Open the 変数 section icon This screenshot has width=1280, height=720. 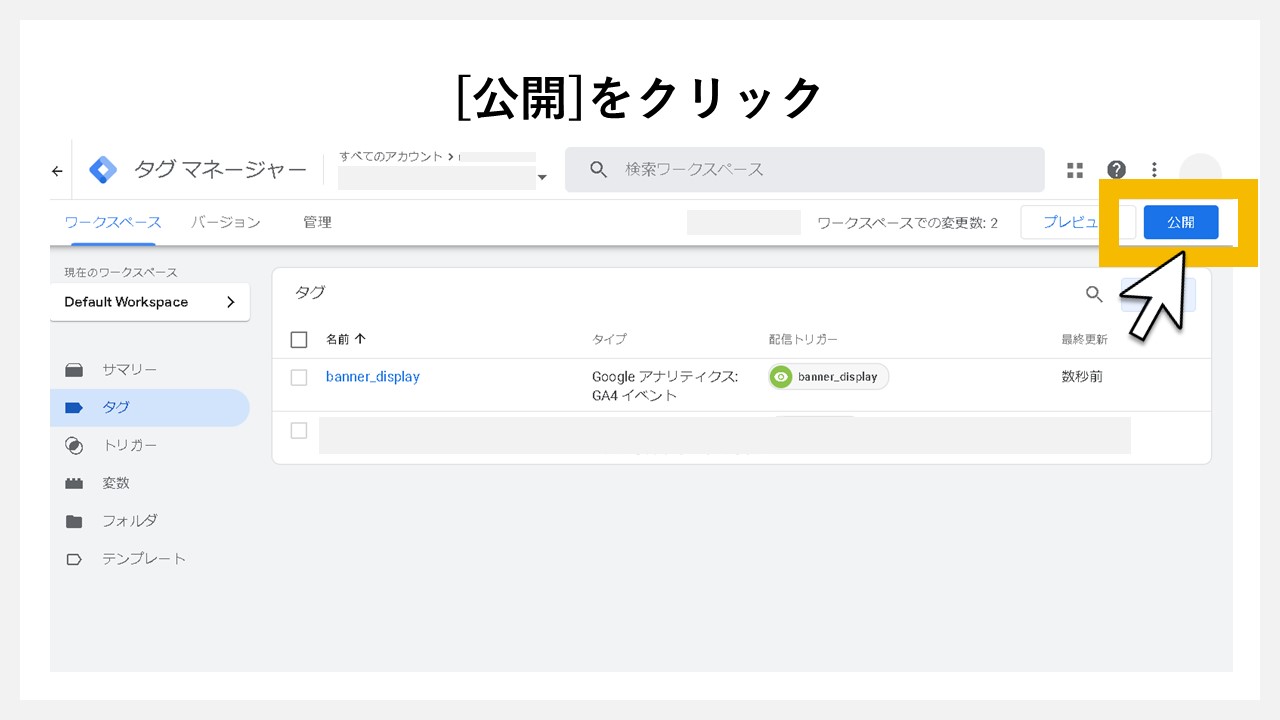point(75,483)
